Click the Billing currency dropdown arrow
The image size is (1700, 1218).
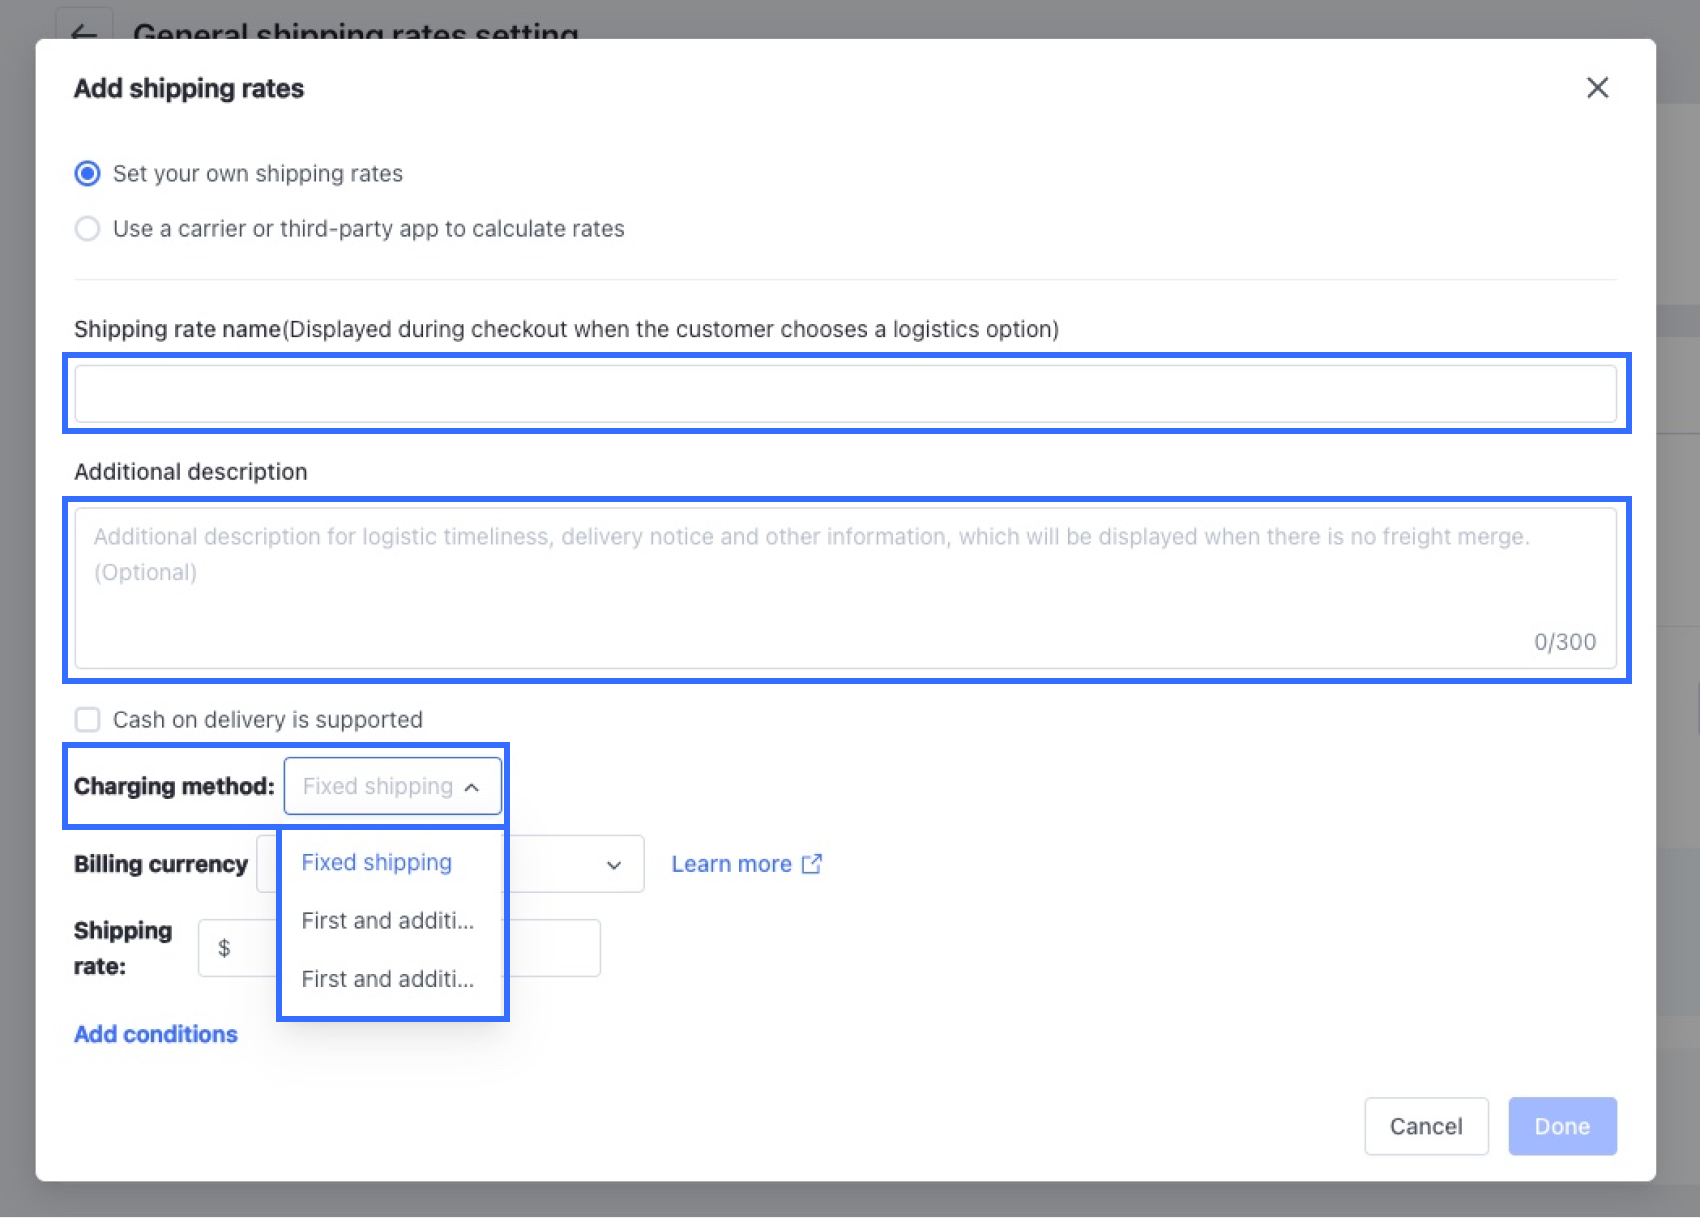pos(613,864)
